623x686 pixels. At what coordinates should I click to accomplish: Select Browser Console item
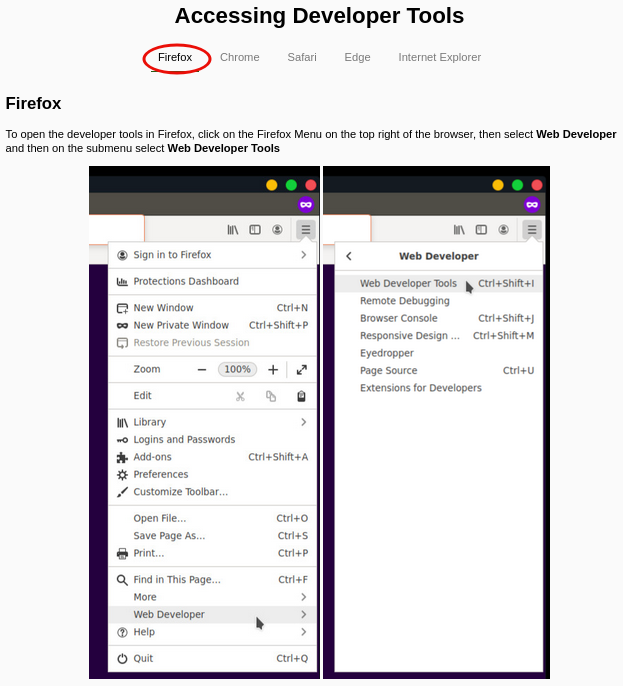[438, 318]
